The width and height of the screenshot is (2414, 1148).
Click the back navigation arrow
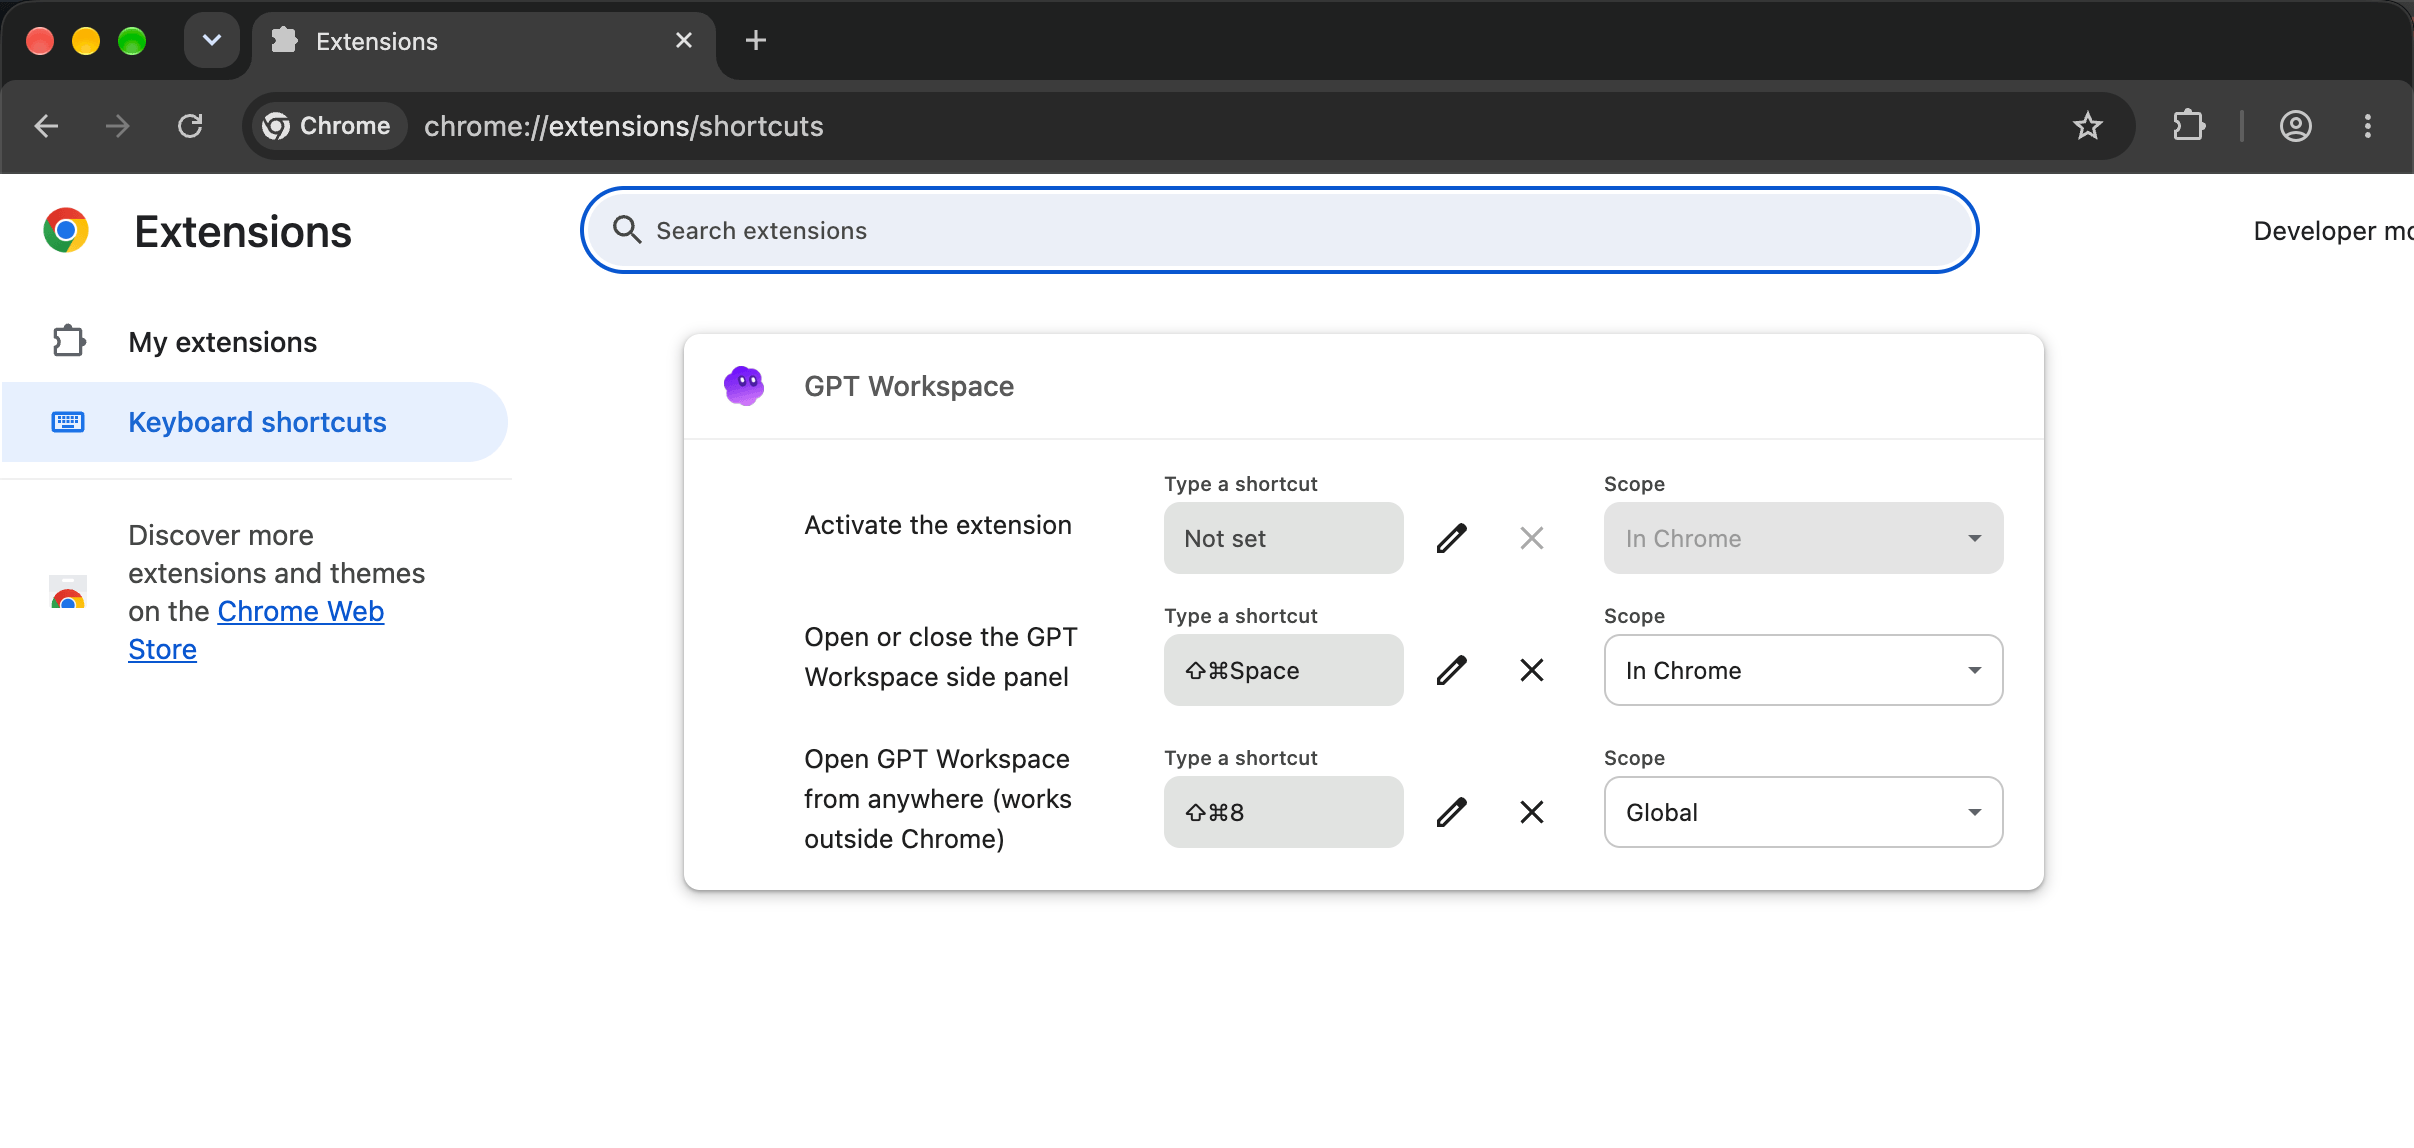pos(46,126)
